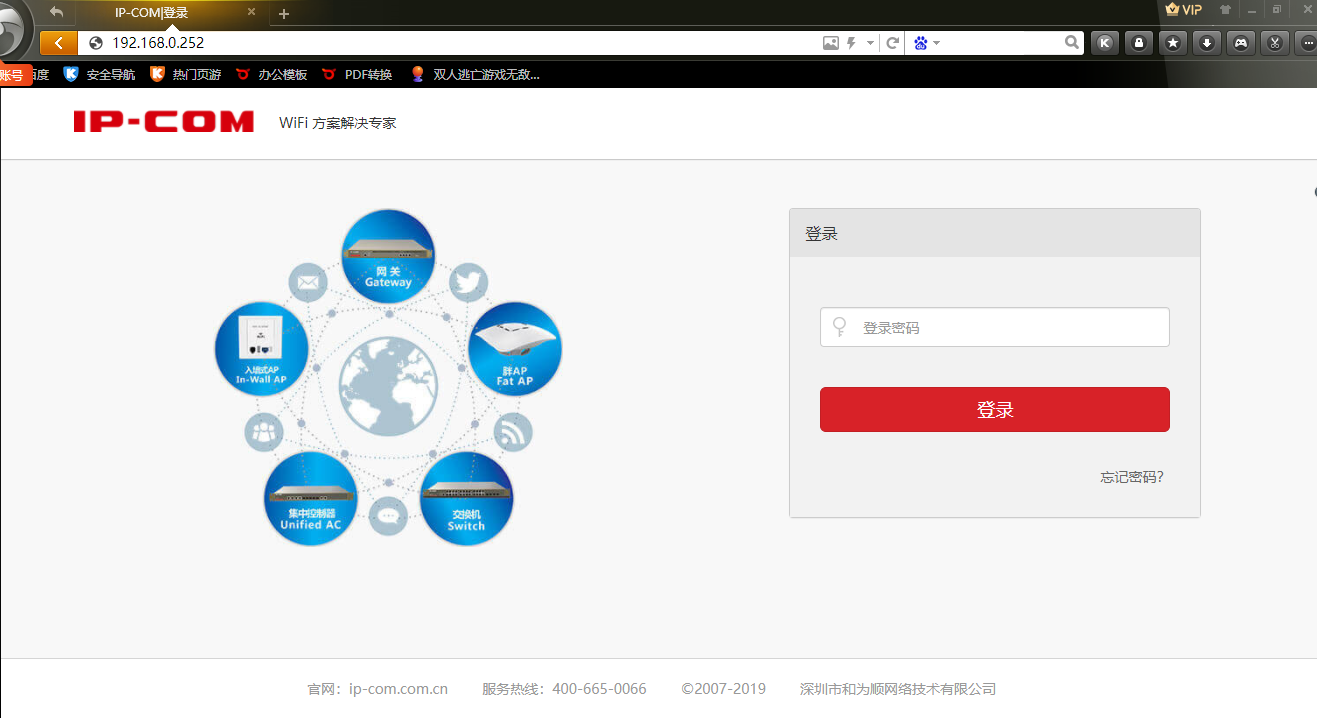Image resolution: width=1317 pixels, height=718 pixels.
Task: Click the Twitter bird icon in diagram
Action: pyautogui.click(x=467, y=283)
